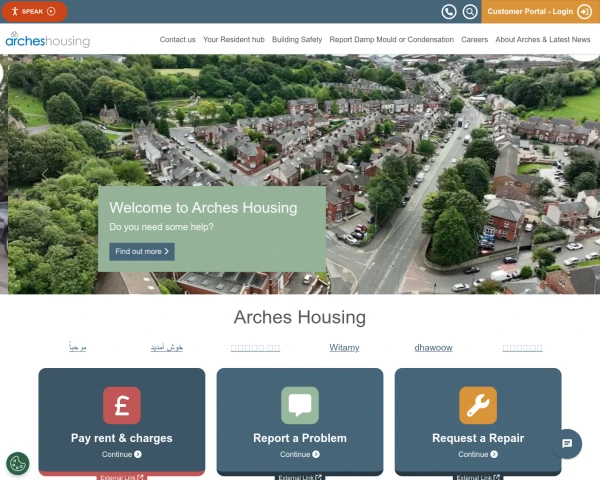Open Report Damp Mould or Condensation
The image size is (600, 480).
click(391, 39)
